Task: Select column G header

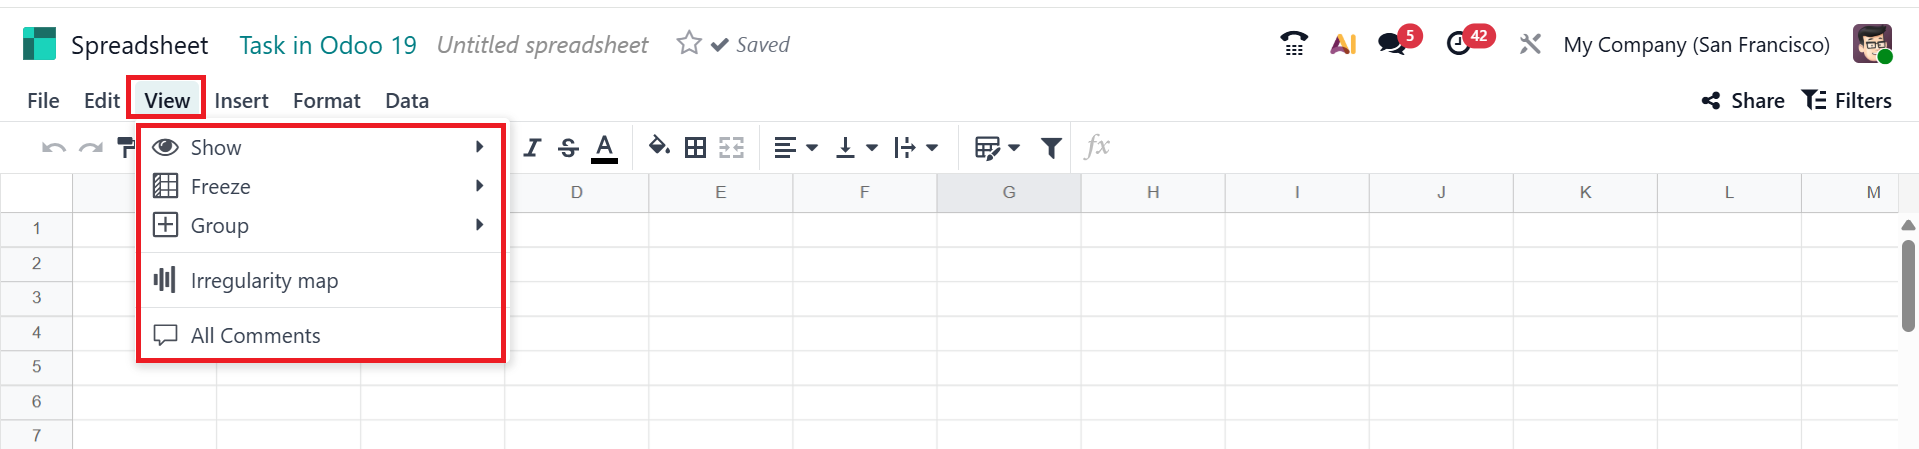Action: tap(1008, 192)
